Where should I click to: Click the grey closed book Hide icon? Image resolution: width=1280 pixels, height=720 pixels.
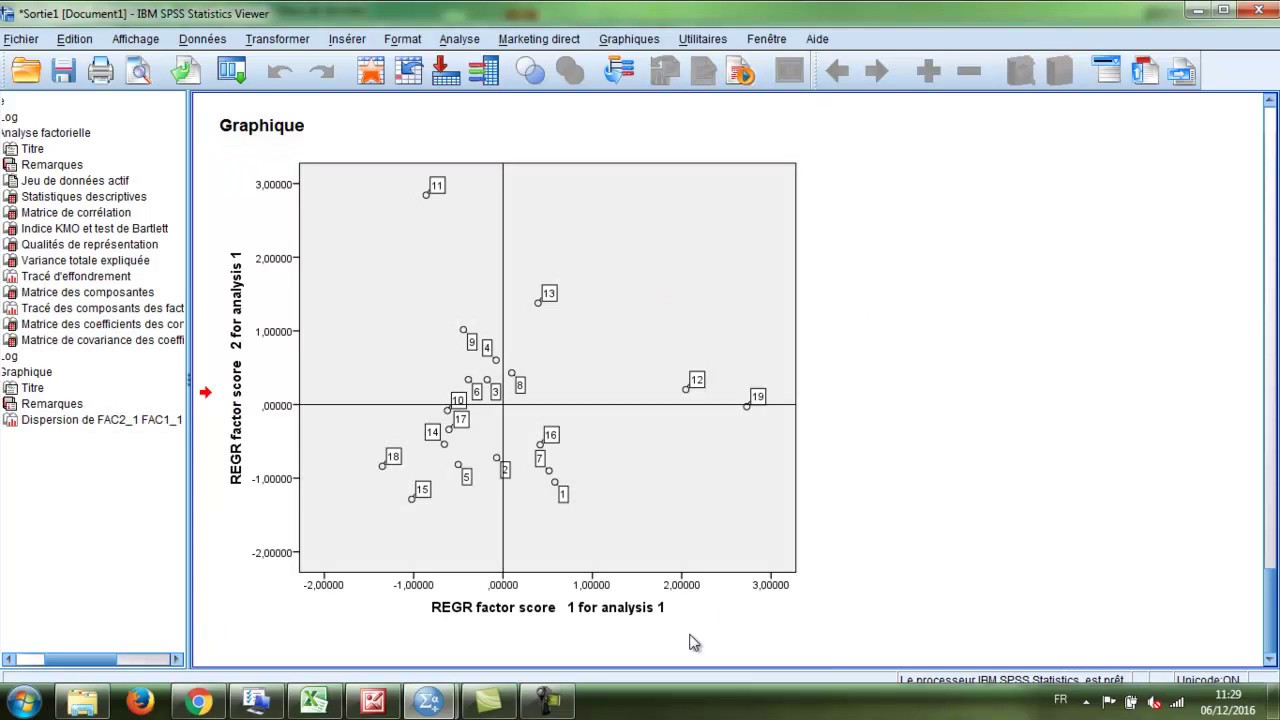tap(1058, 71)
